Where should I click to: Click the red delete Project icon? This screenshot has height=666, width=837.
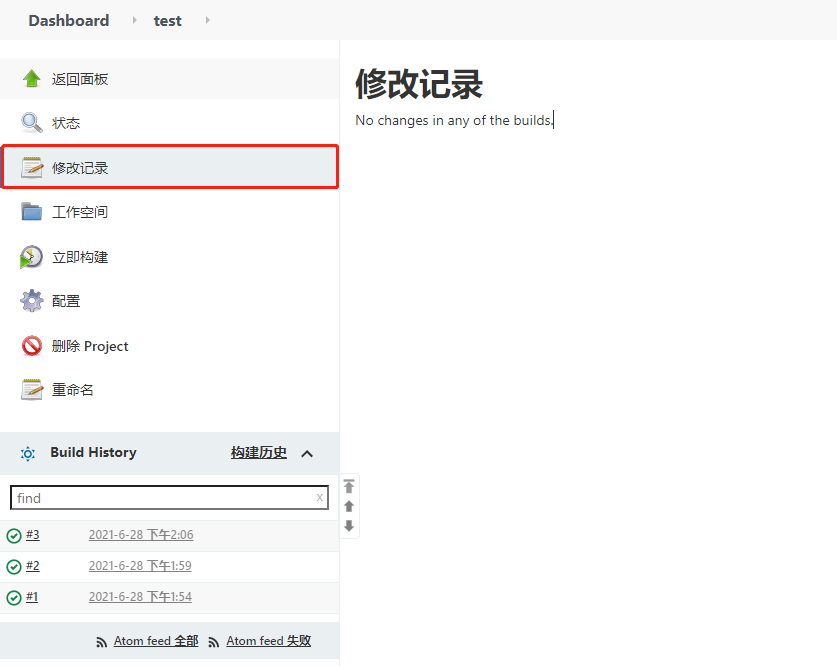[x=32, y=346]
